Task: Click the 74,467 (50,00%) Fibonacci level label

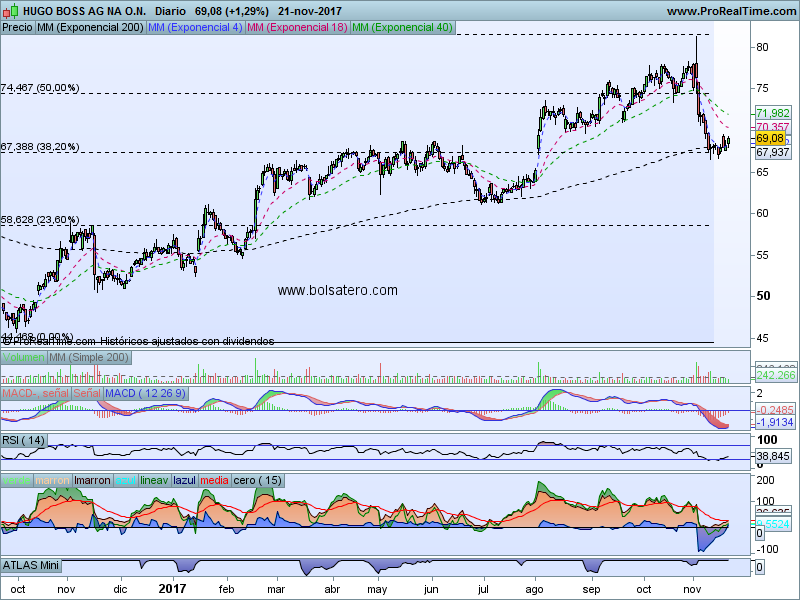Action: click(40, 88)
